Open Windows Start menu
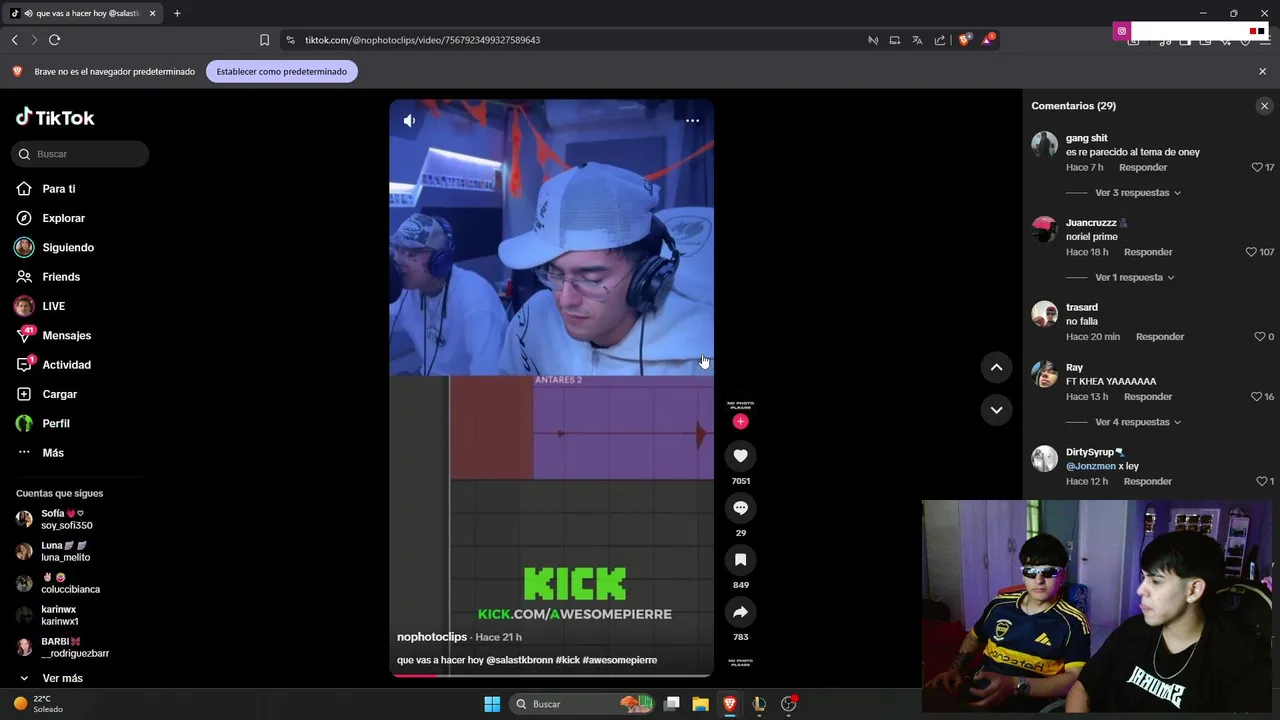This screenshot has height=720, width=1280. click(x=492, y=704)
